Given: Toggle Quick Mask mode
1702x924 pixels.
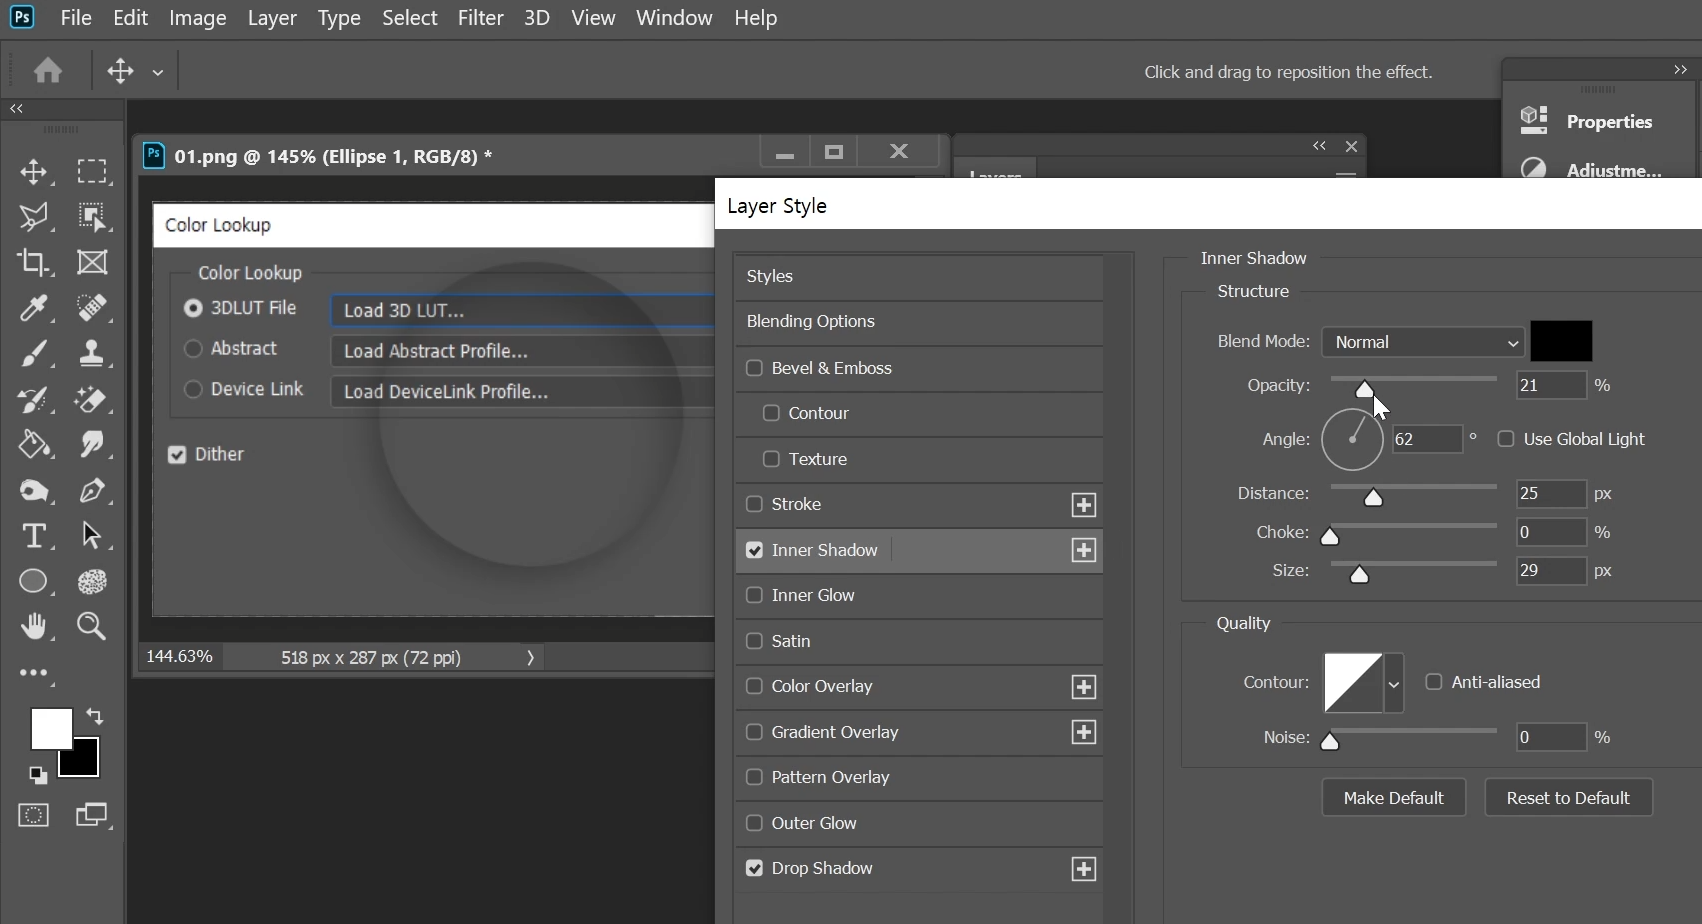Looking at the screenshot, I should [x=34, y=815].
